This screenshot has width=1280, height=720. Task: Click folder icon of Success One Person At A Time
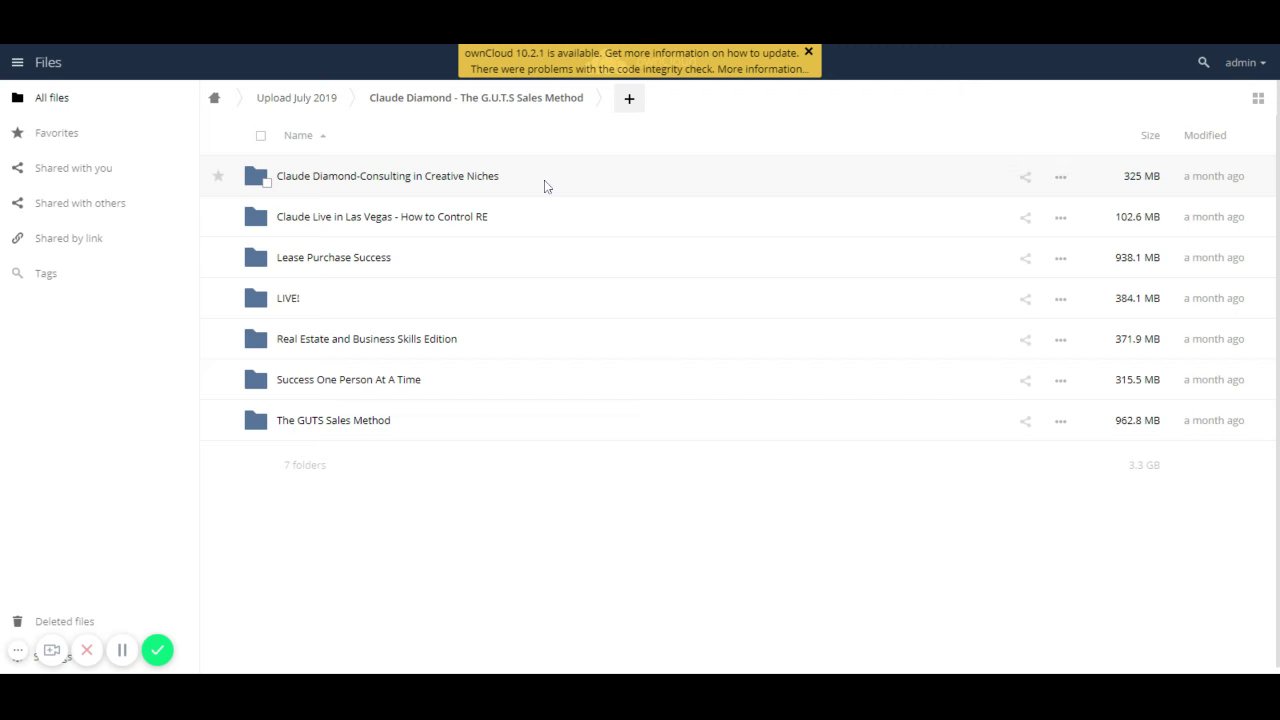coord(256,379)
